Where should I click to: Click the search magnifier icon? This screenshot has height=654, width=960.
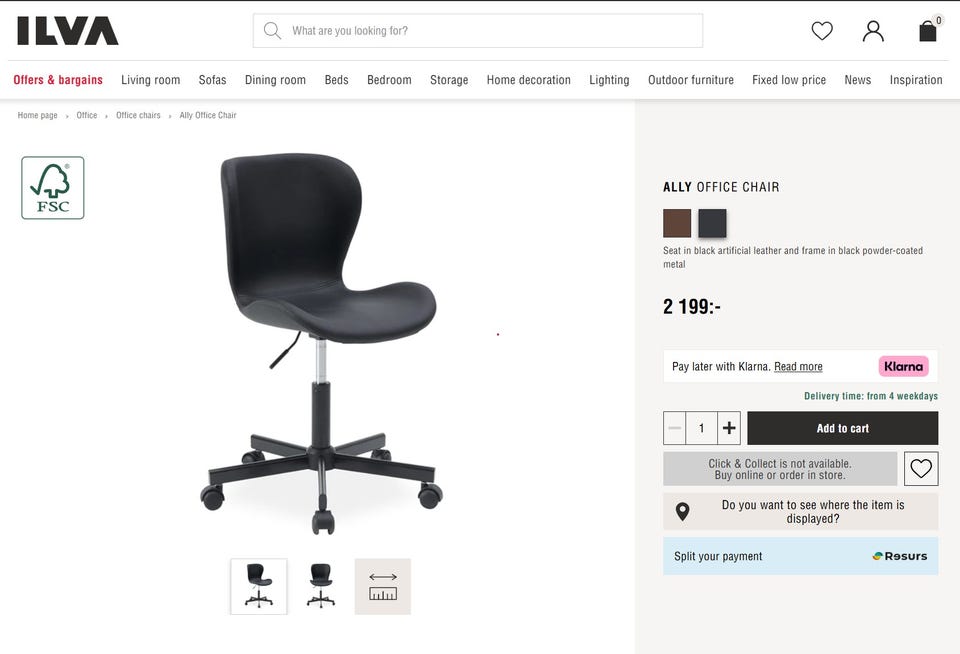click(x=272, y=31)
